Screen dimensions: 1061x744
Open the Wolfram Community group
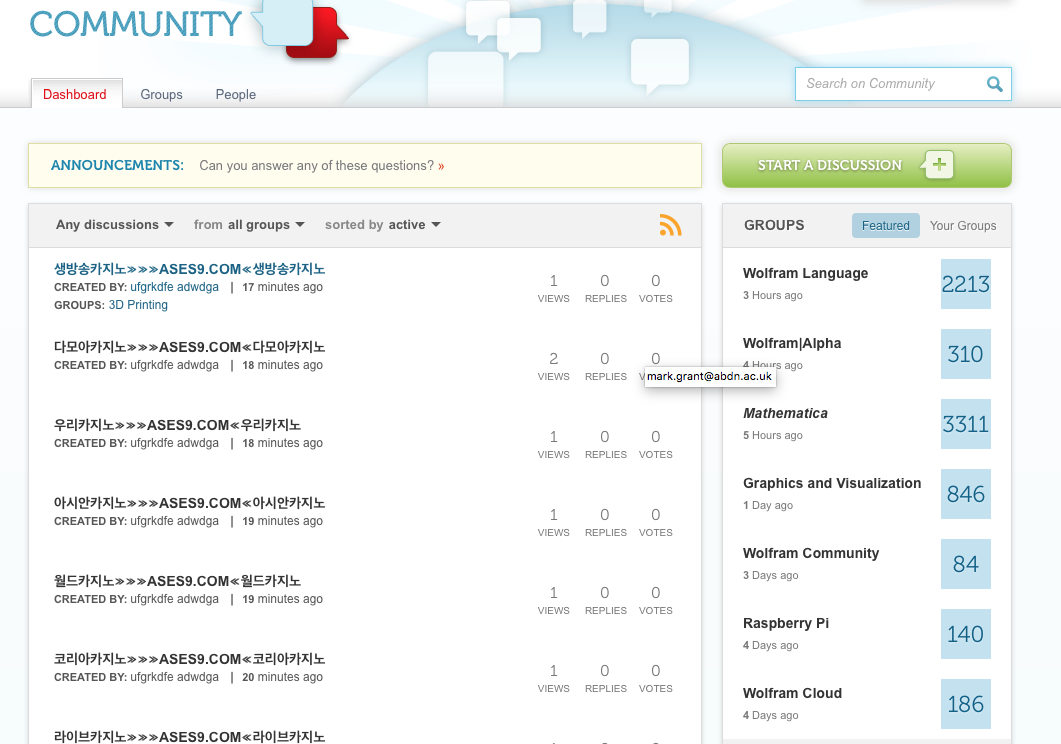811,553
